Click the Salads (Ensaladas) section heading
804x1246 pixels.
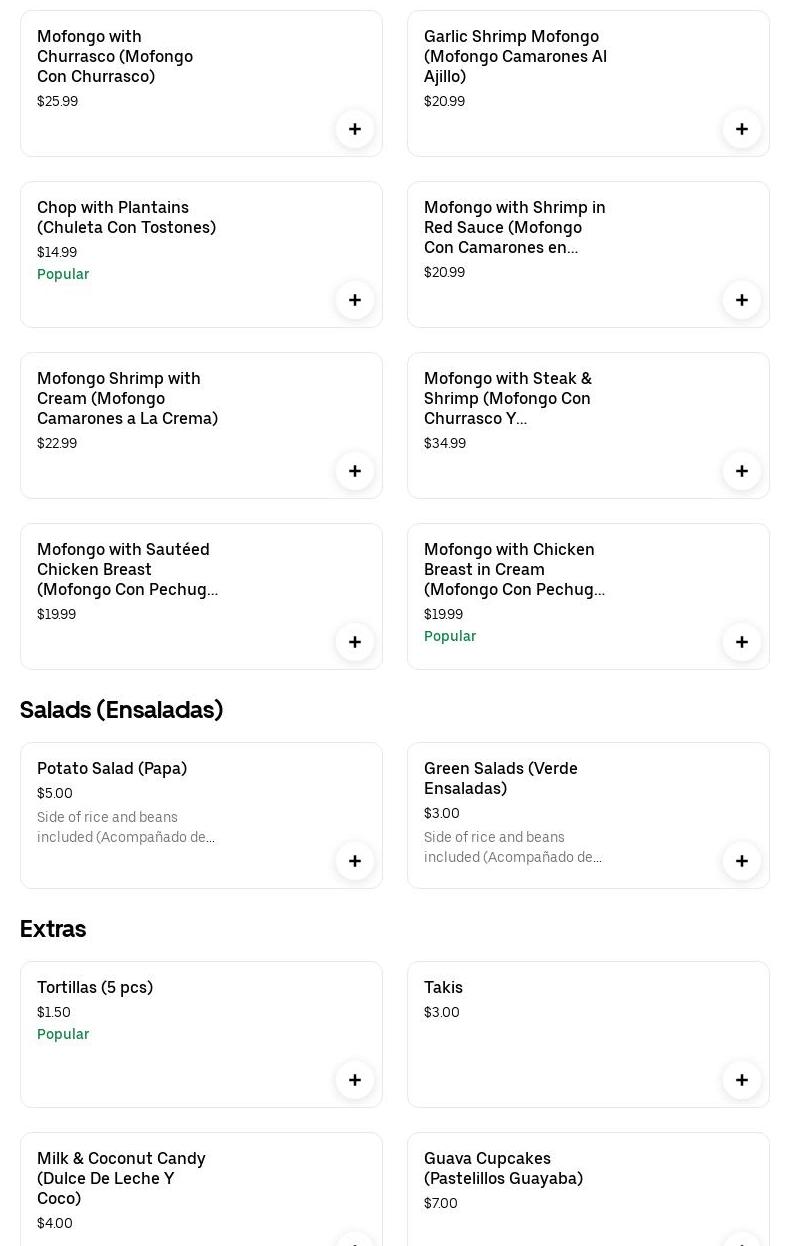121,710
